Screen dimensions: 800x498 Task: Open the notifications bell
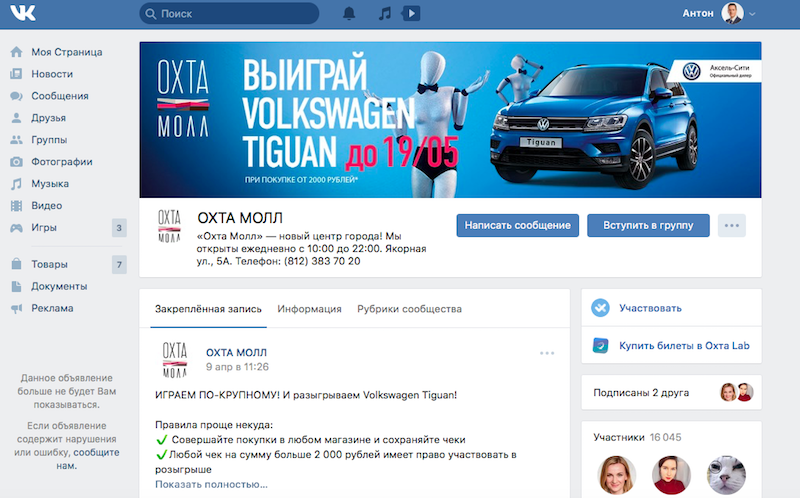[349, 14]
